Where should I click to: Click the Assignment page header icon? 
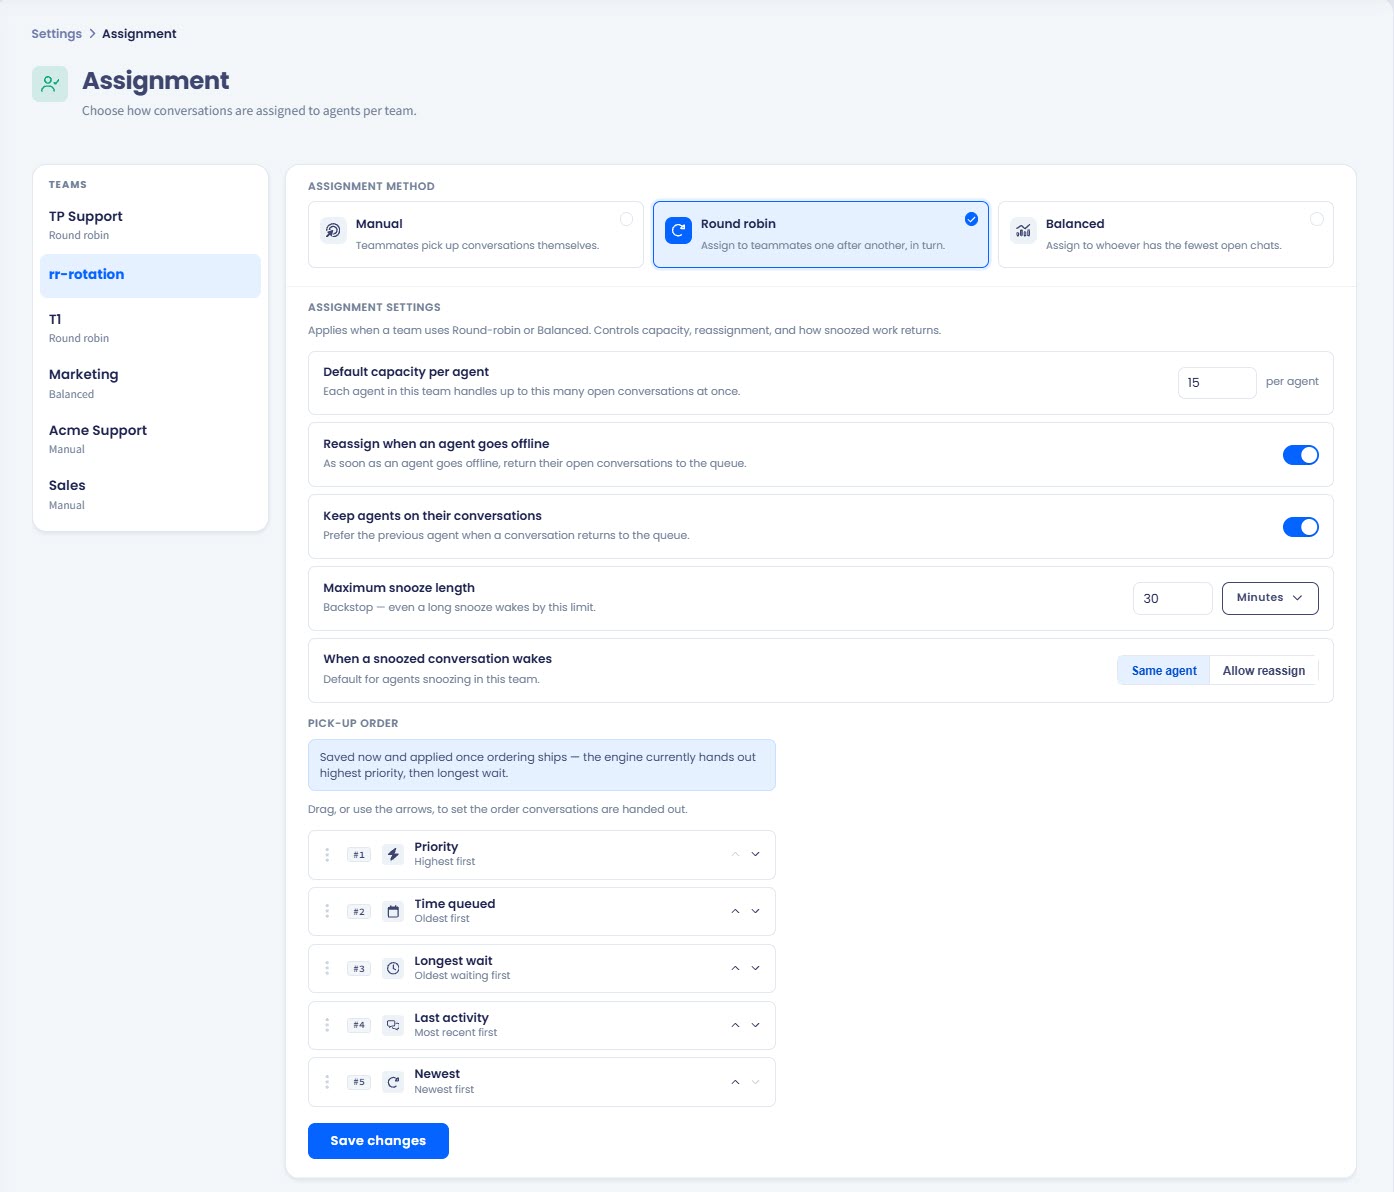click(50, 84)
